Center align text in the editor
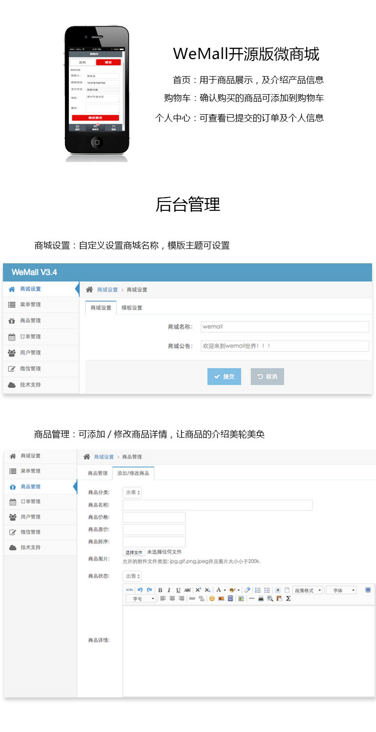 (172, 598)
